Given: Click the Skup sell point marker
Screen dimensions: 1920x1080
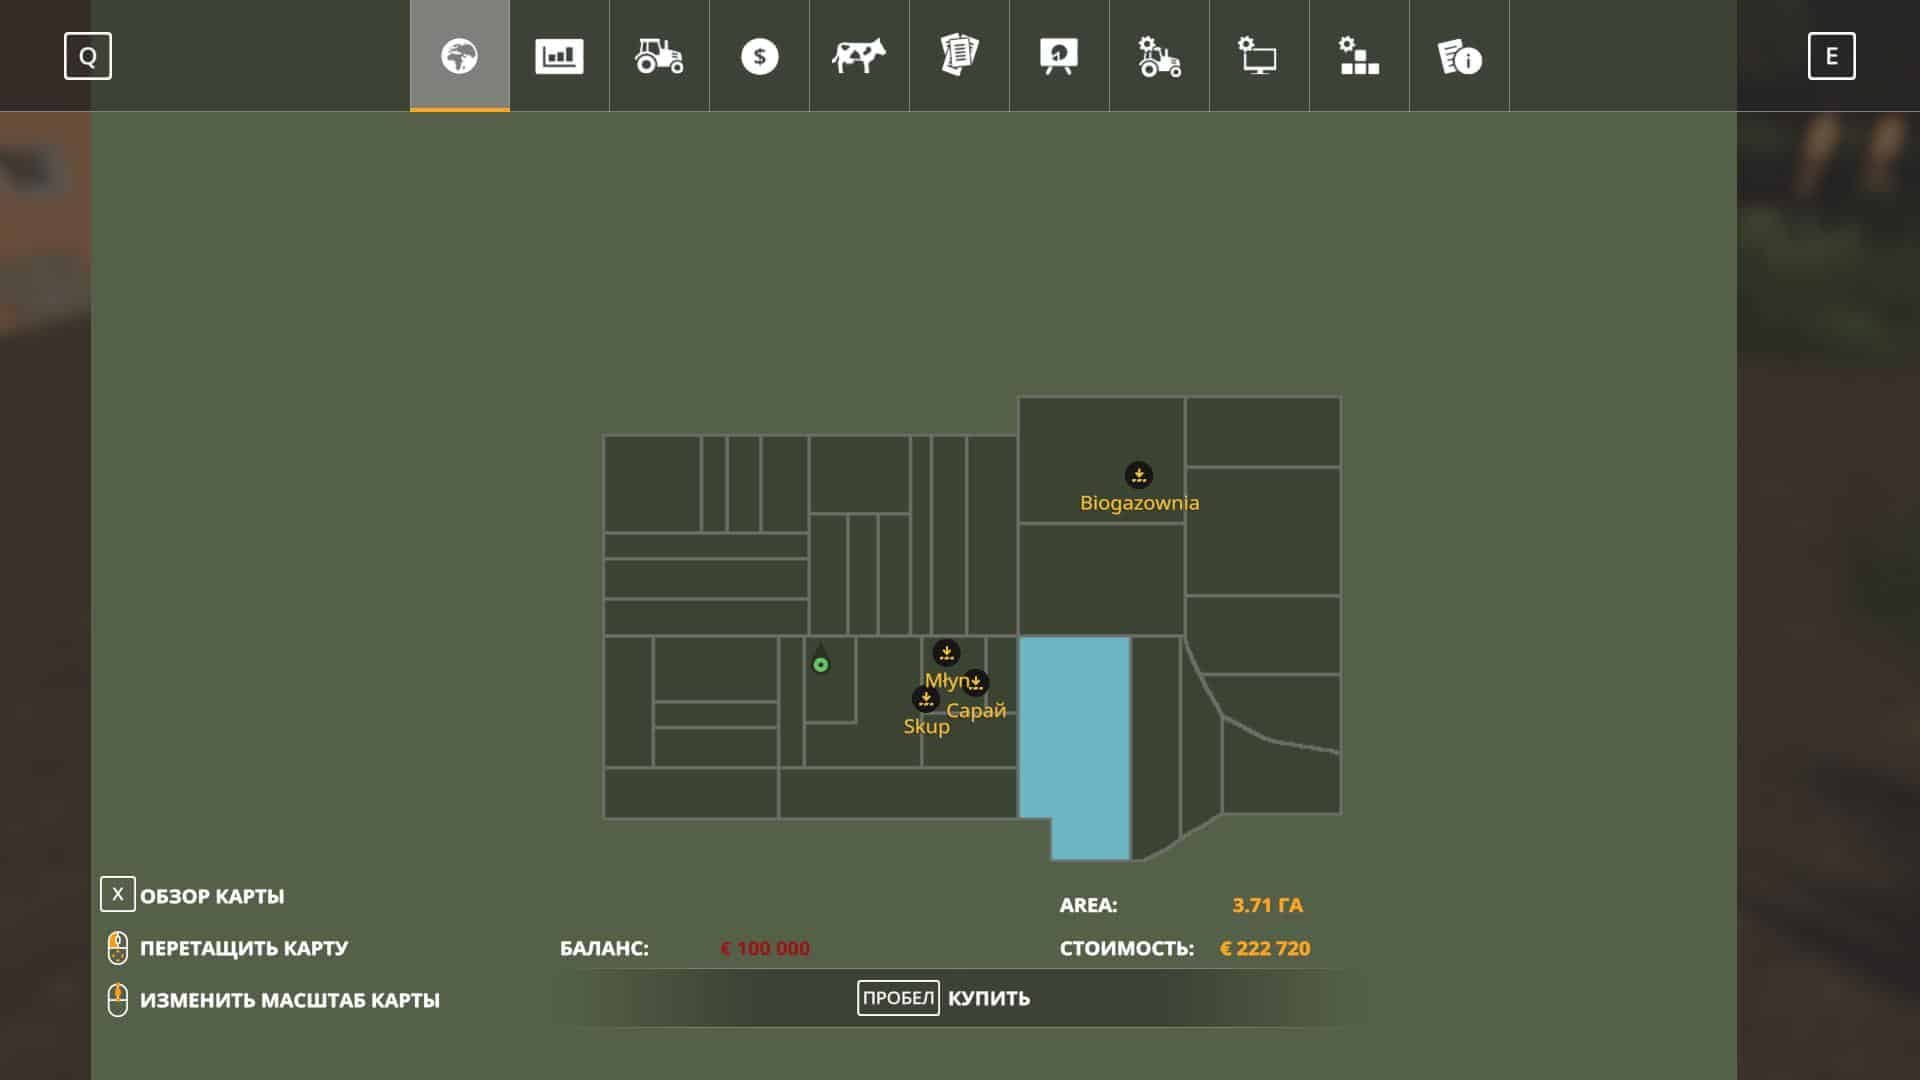Looking at the screenshot, I should pyautogui.click(x=925, y=699).
